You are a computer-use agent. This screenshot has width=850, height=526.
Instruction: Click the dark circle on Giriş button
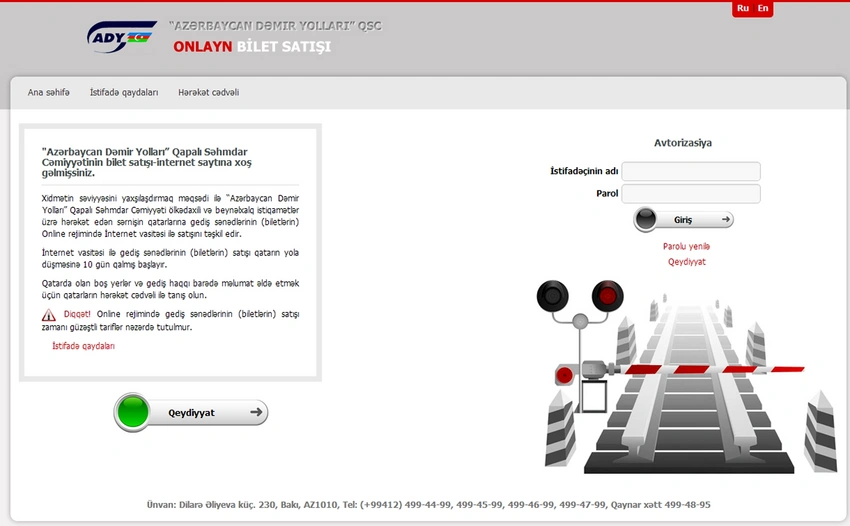(x=646, y=219)
